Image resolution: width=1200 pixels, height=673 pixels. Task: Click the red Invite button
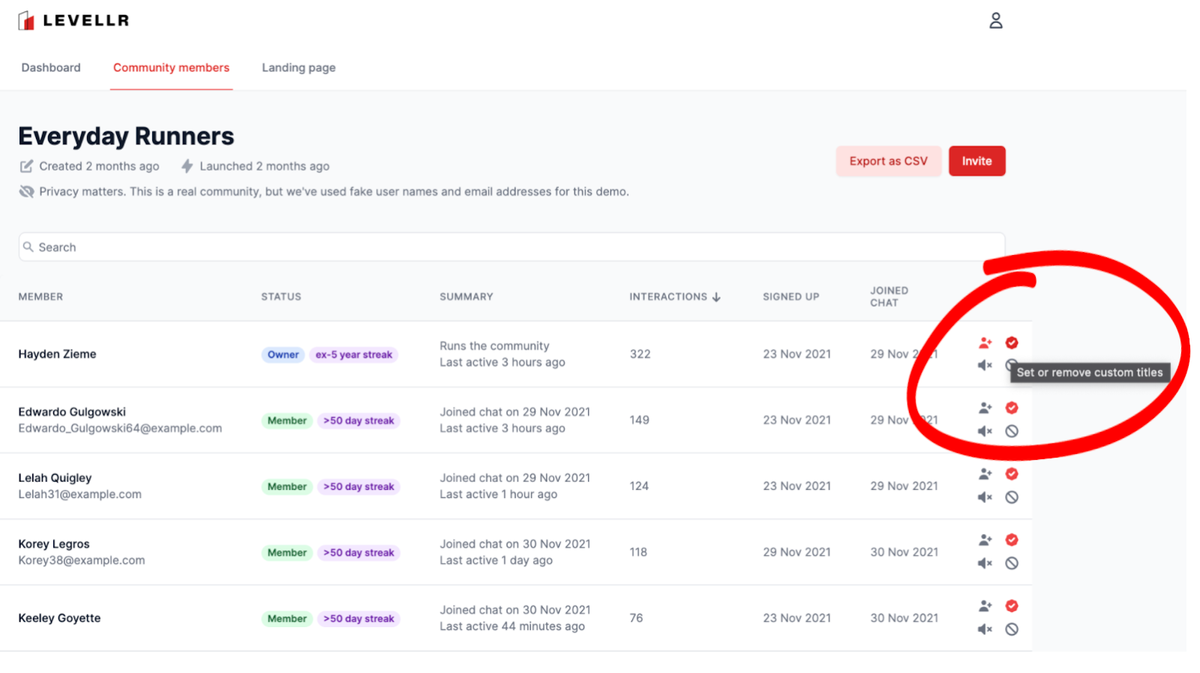977,161
